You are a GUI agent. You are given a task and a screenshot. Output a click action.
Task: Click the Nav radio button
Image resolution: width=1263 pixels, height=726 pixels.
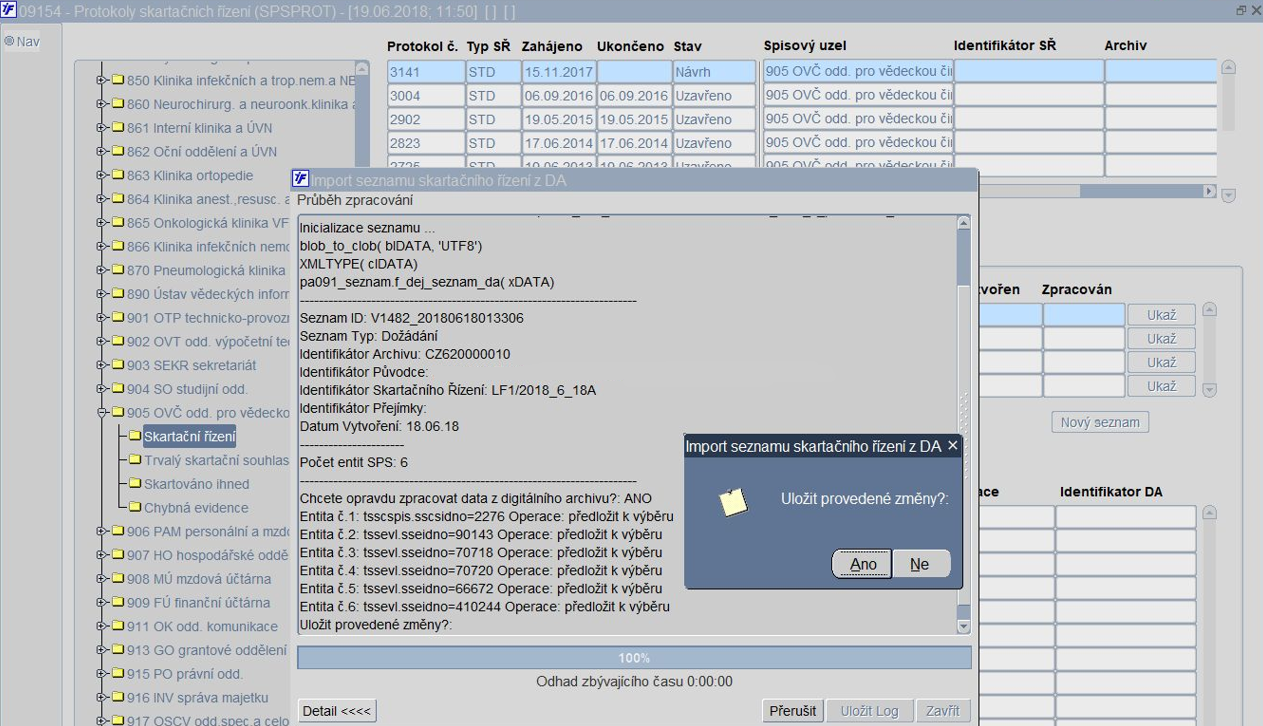[x=10, y=42]
